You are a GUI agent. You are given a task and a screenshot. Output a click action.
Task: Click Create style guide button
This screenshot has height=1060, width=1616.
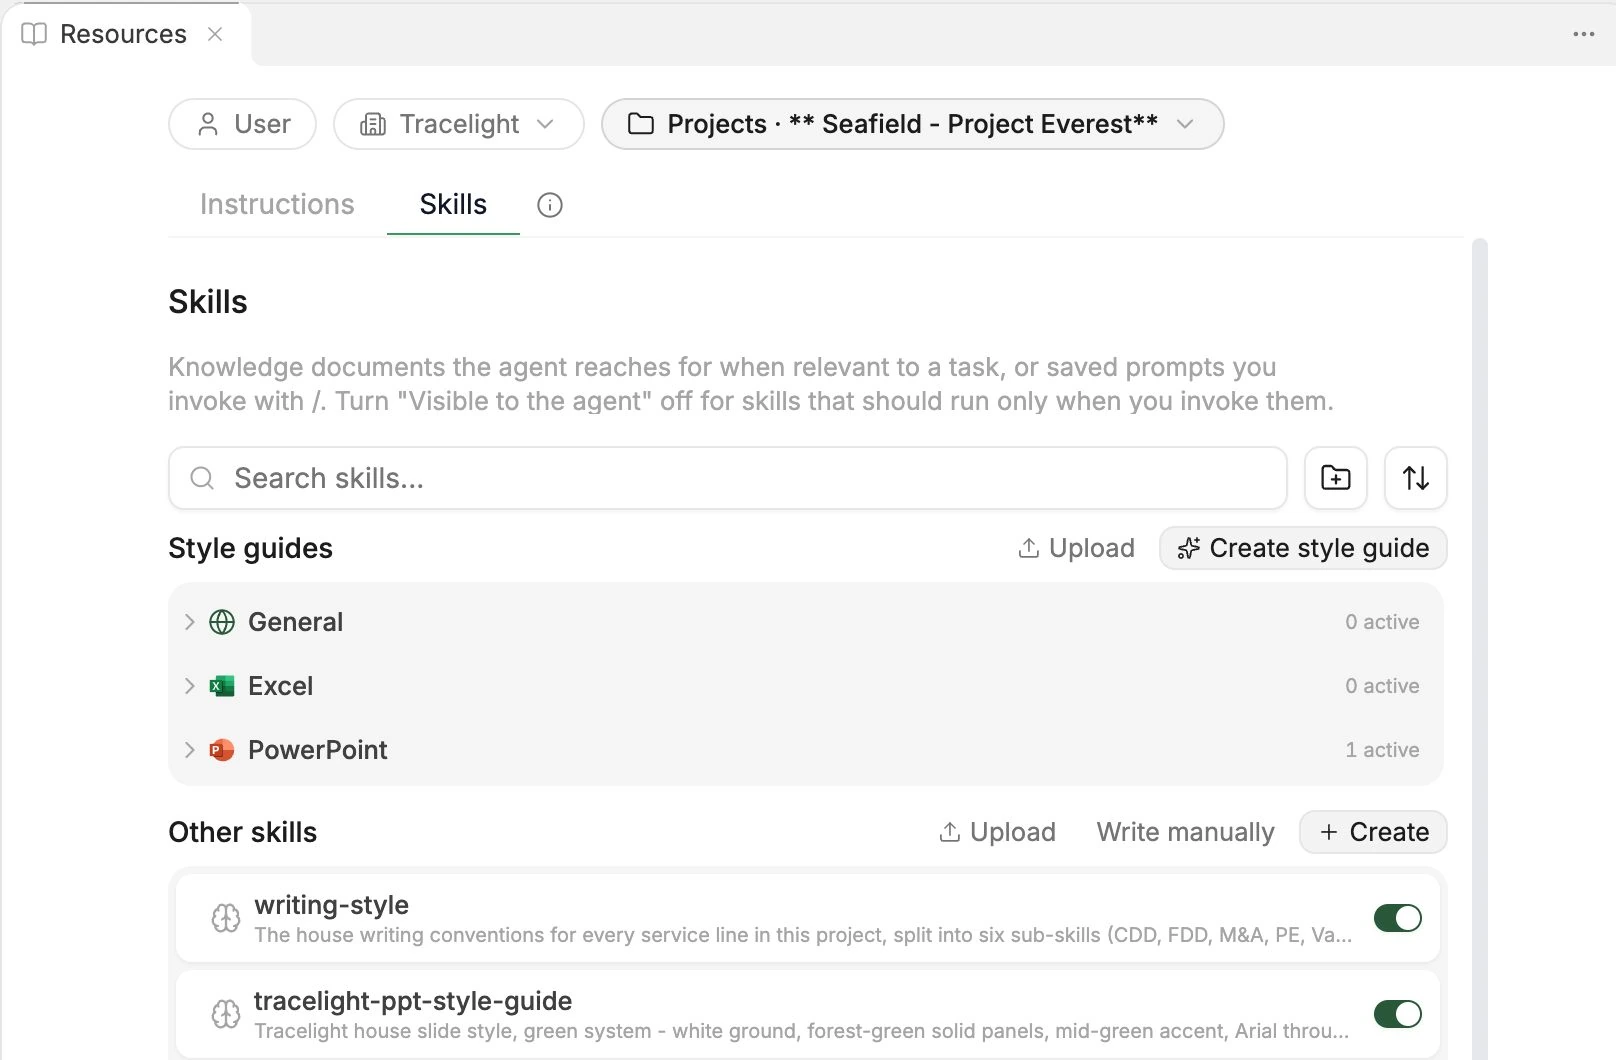(1303, 548)
